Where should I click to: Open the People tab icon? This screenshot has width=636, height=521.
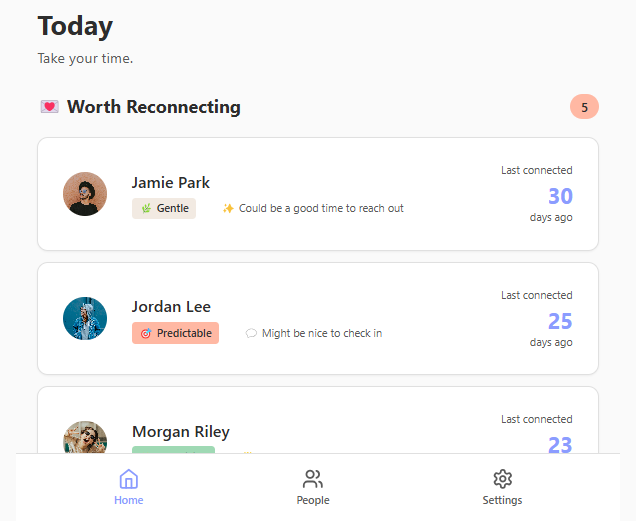pos(313,479)
